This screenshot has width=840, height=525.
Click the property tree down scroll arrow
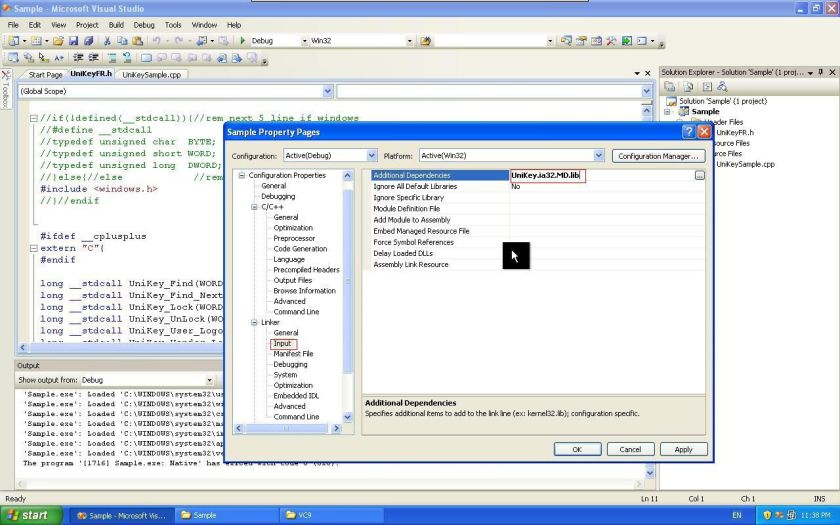pos(348,417)
